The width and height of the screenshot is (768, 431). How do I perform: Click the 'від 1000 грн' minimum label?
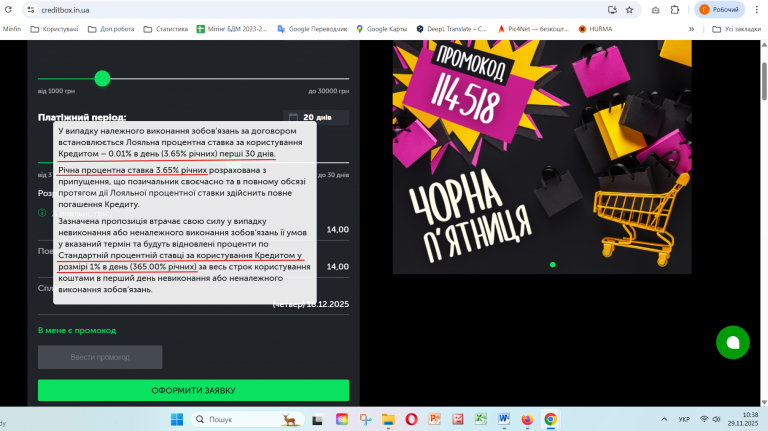click(x=56, y=91)
